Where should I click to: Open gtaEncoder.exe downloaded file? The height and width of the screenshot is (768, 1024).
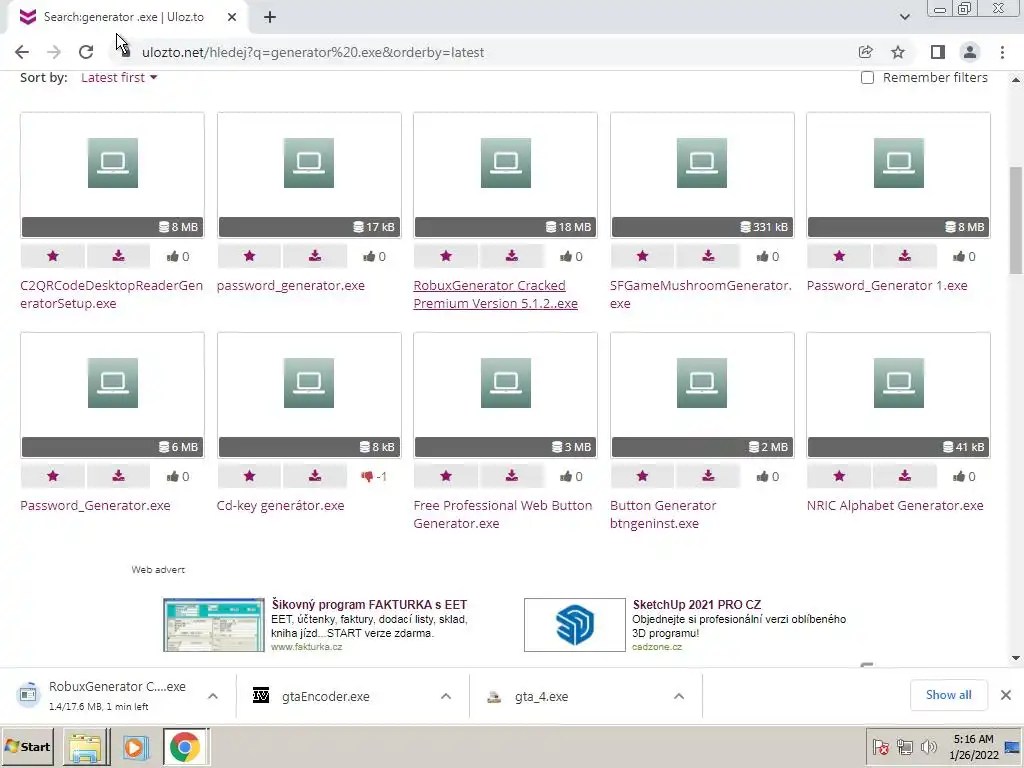(x=325, y=696)
